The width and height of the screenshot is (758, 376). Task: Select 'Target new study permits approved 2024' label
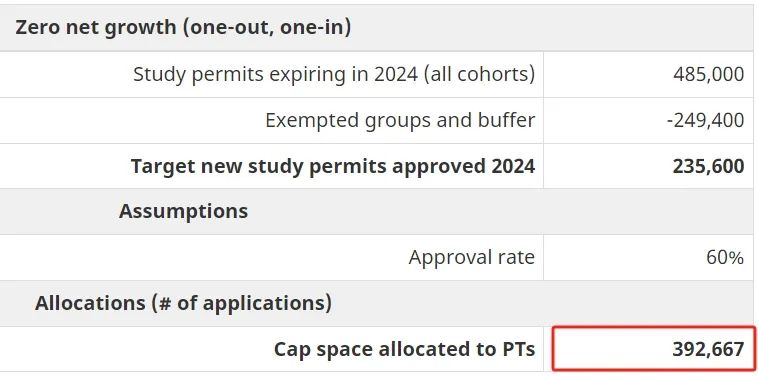pos(333,166)
